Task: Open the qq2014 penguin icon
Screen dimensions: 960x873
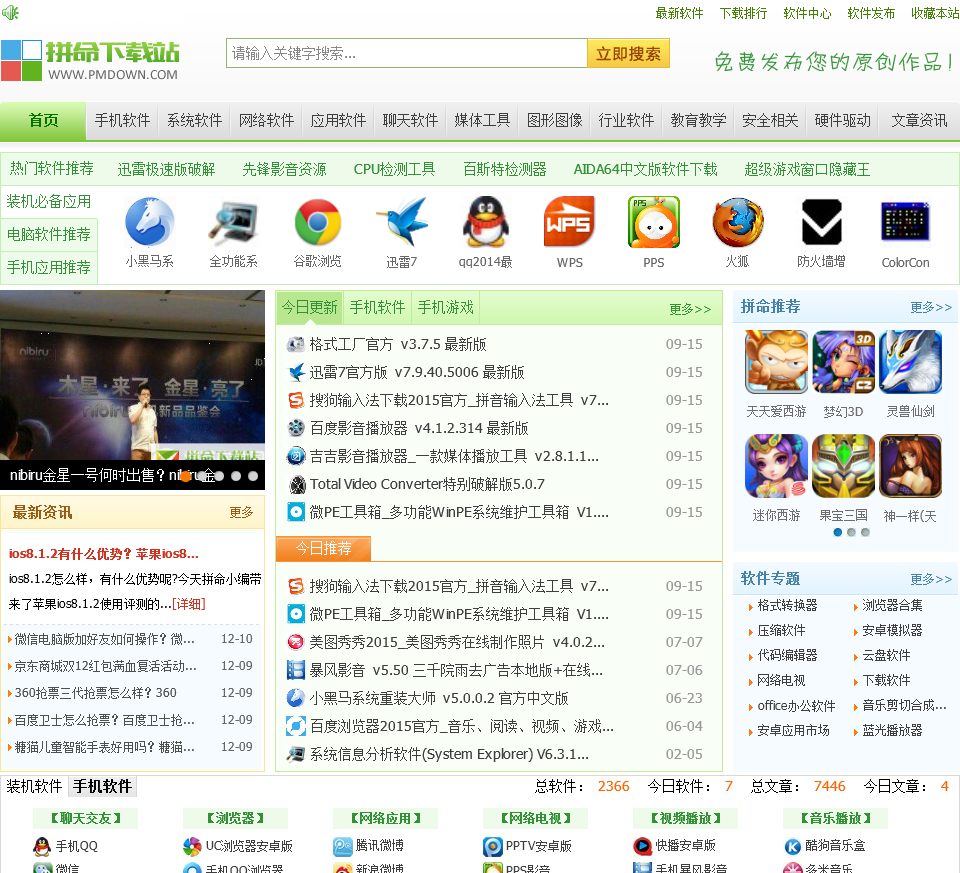Action: pos(486,222)
